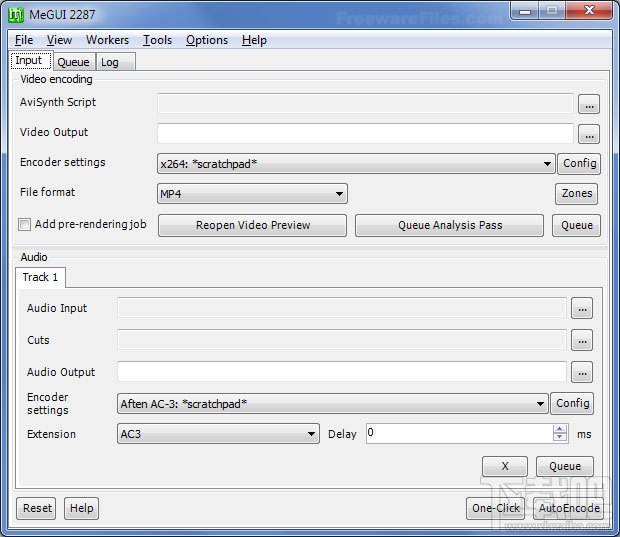
Task: Switch to the Queue tab
Action: 74,62
